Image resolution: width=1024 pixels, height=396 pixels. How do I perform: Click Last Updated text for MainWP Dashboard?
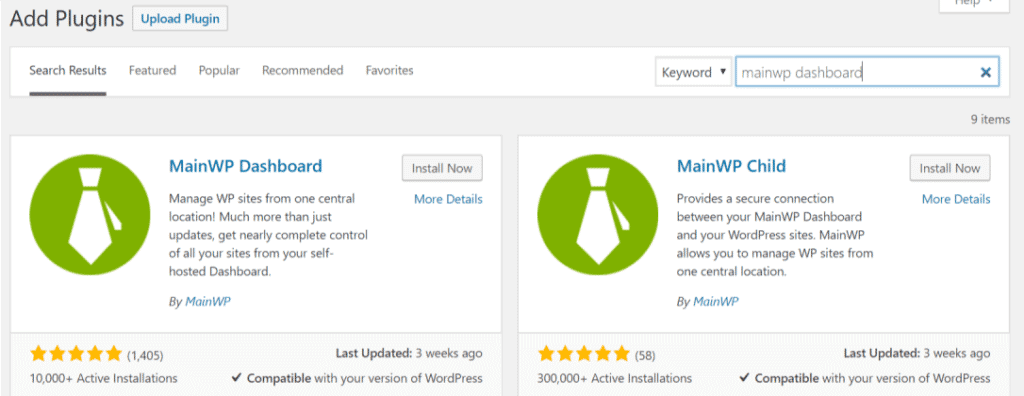tap(409, 354)
